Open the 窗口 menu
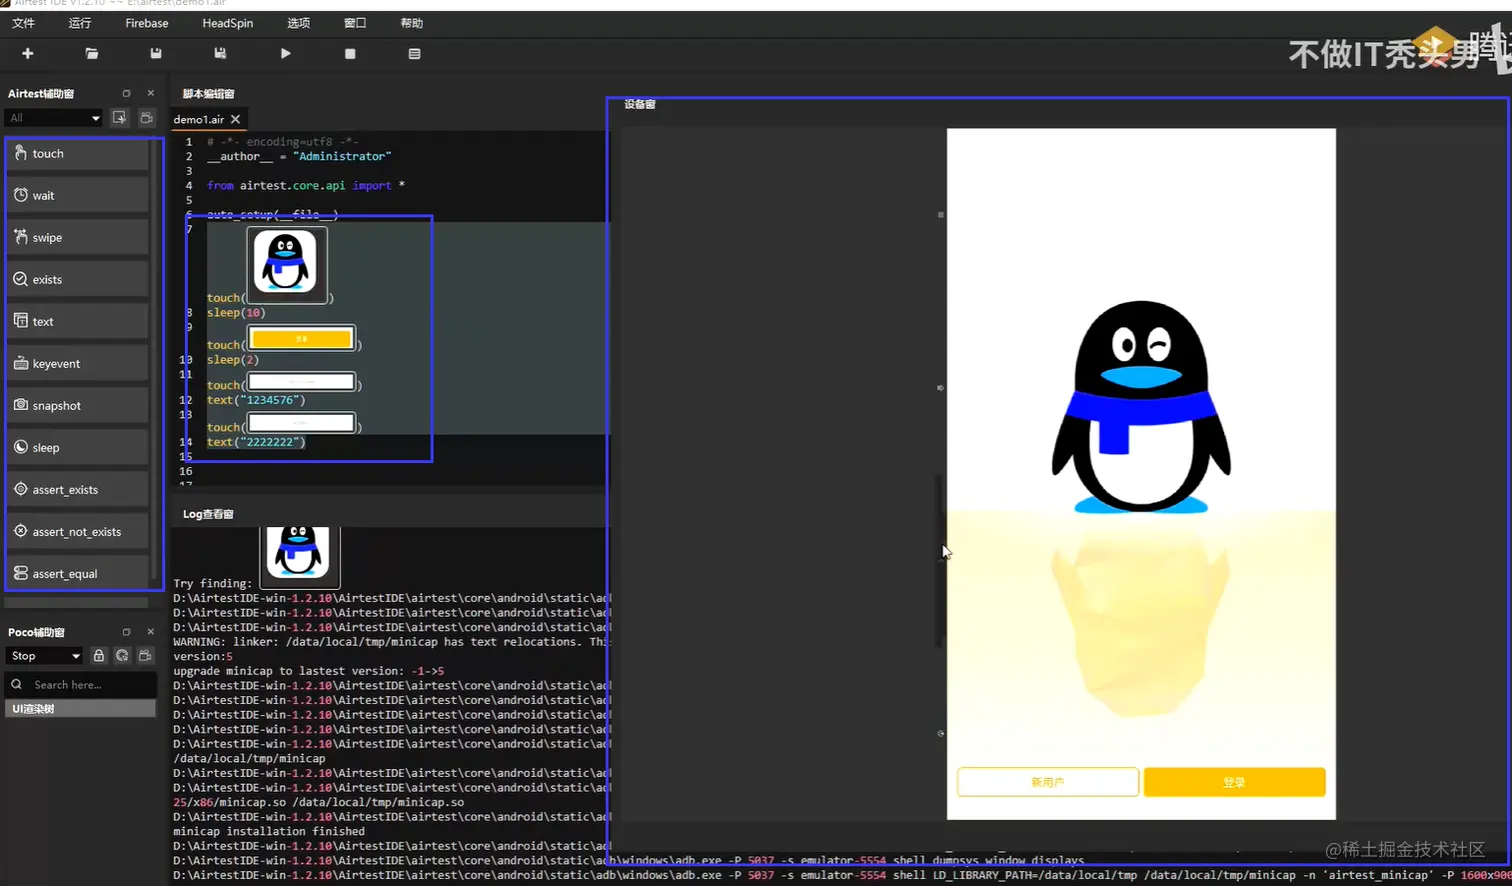Viewport: 1512px width, 886px height. click(x=355, y=23)
